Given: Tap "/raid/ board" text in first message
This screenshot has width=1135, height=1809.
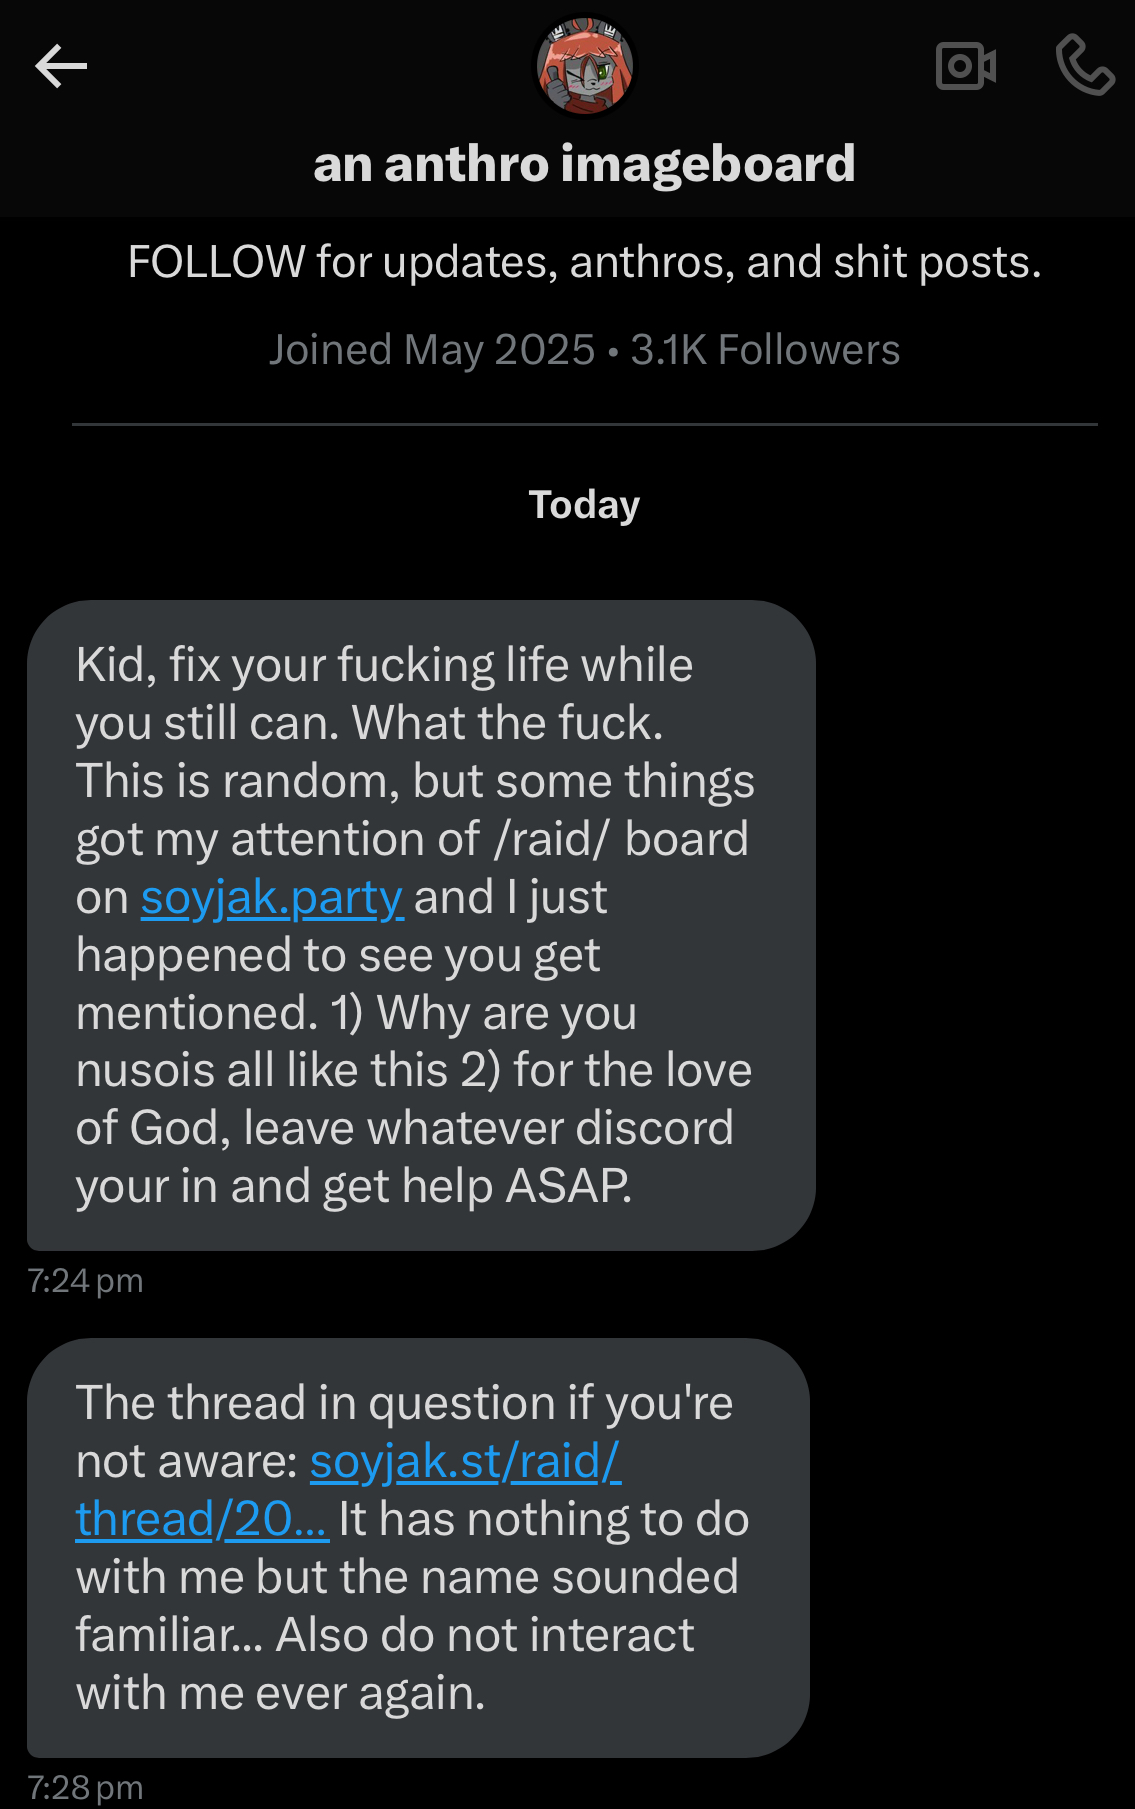Looking at the screenshot, I should click(x=621, y=840).
